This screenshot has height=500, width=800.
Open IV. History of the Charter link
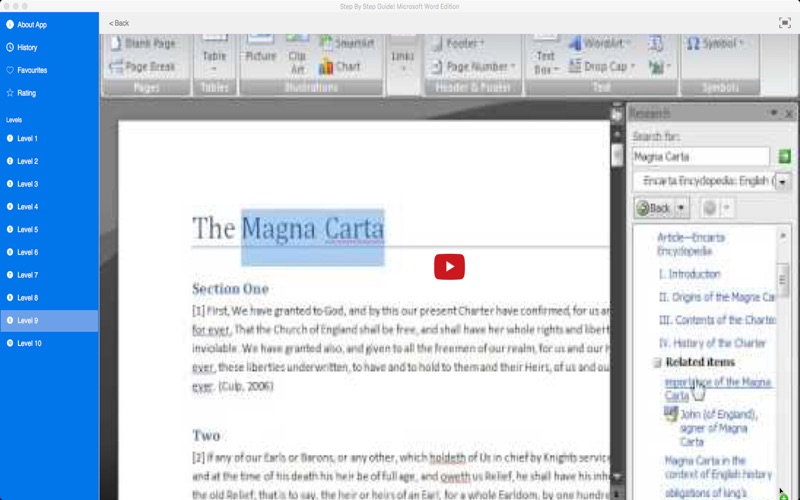[x=712, y=343]
